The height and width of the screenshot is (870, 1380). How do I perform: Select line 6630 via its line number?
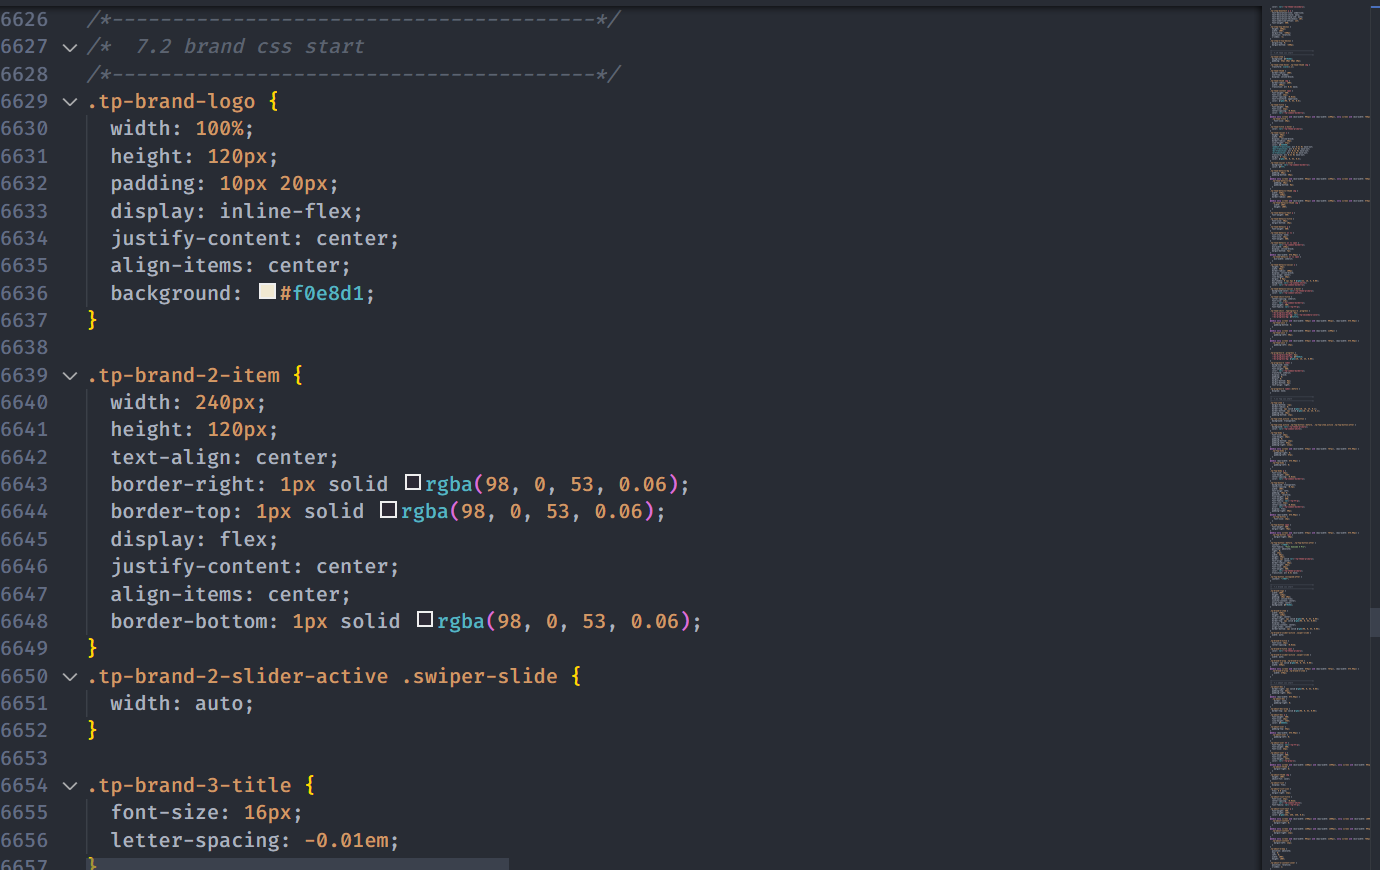point(25,129)
